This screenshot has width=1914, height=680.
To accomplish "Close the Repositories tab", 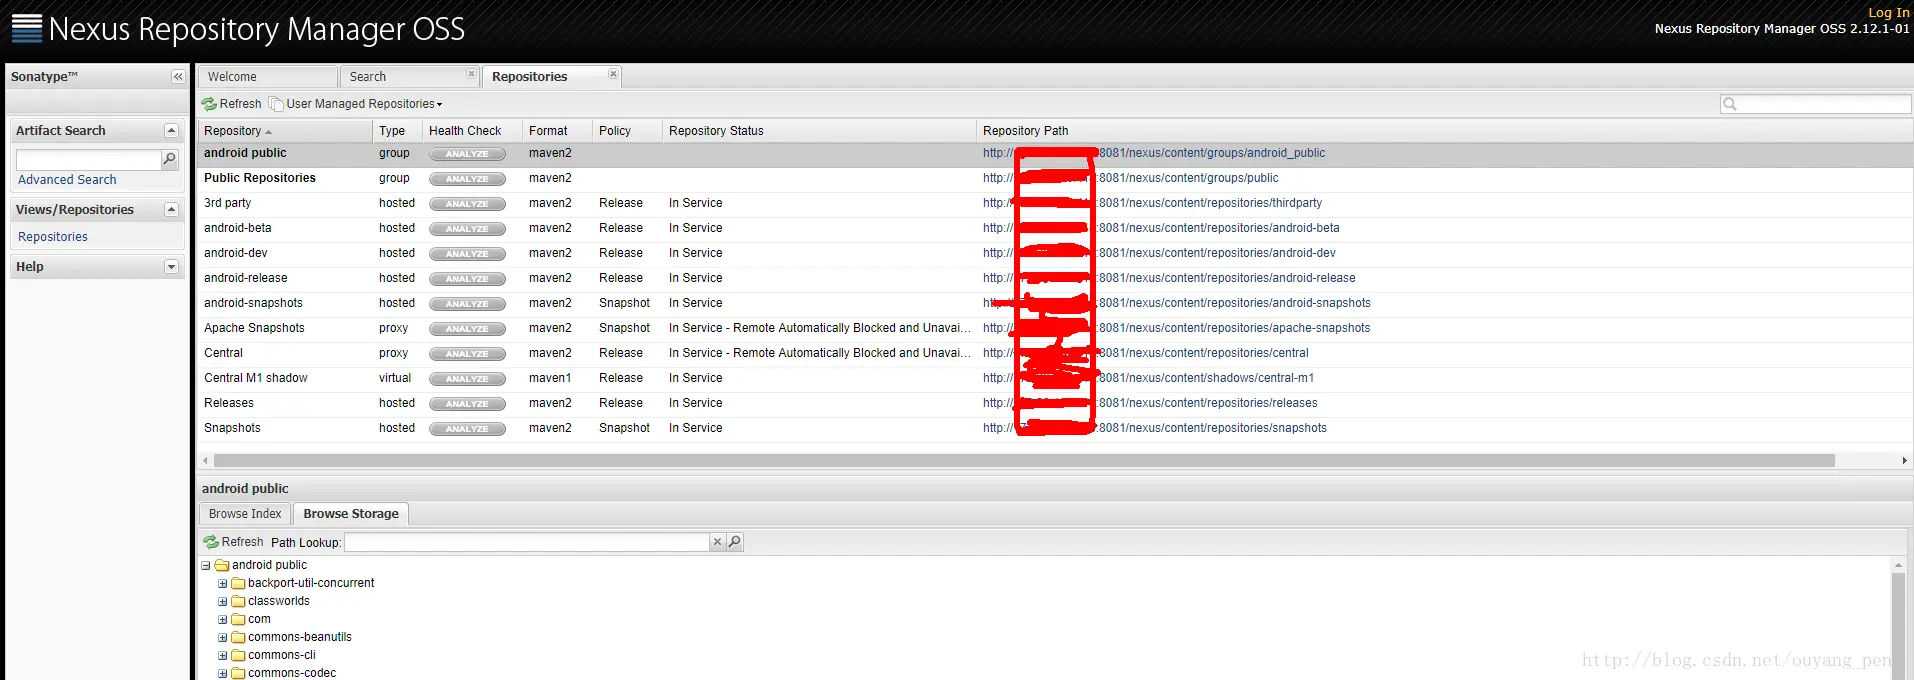I will click(x=613, y=73).
